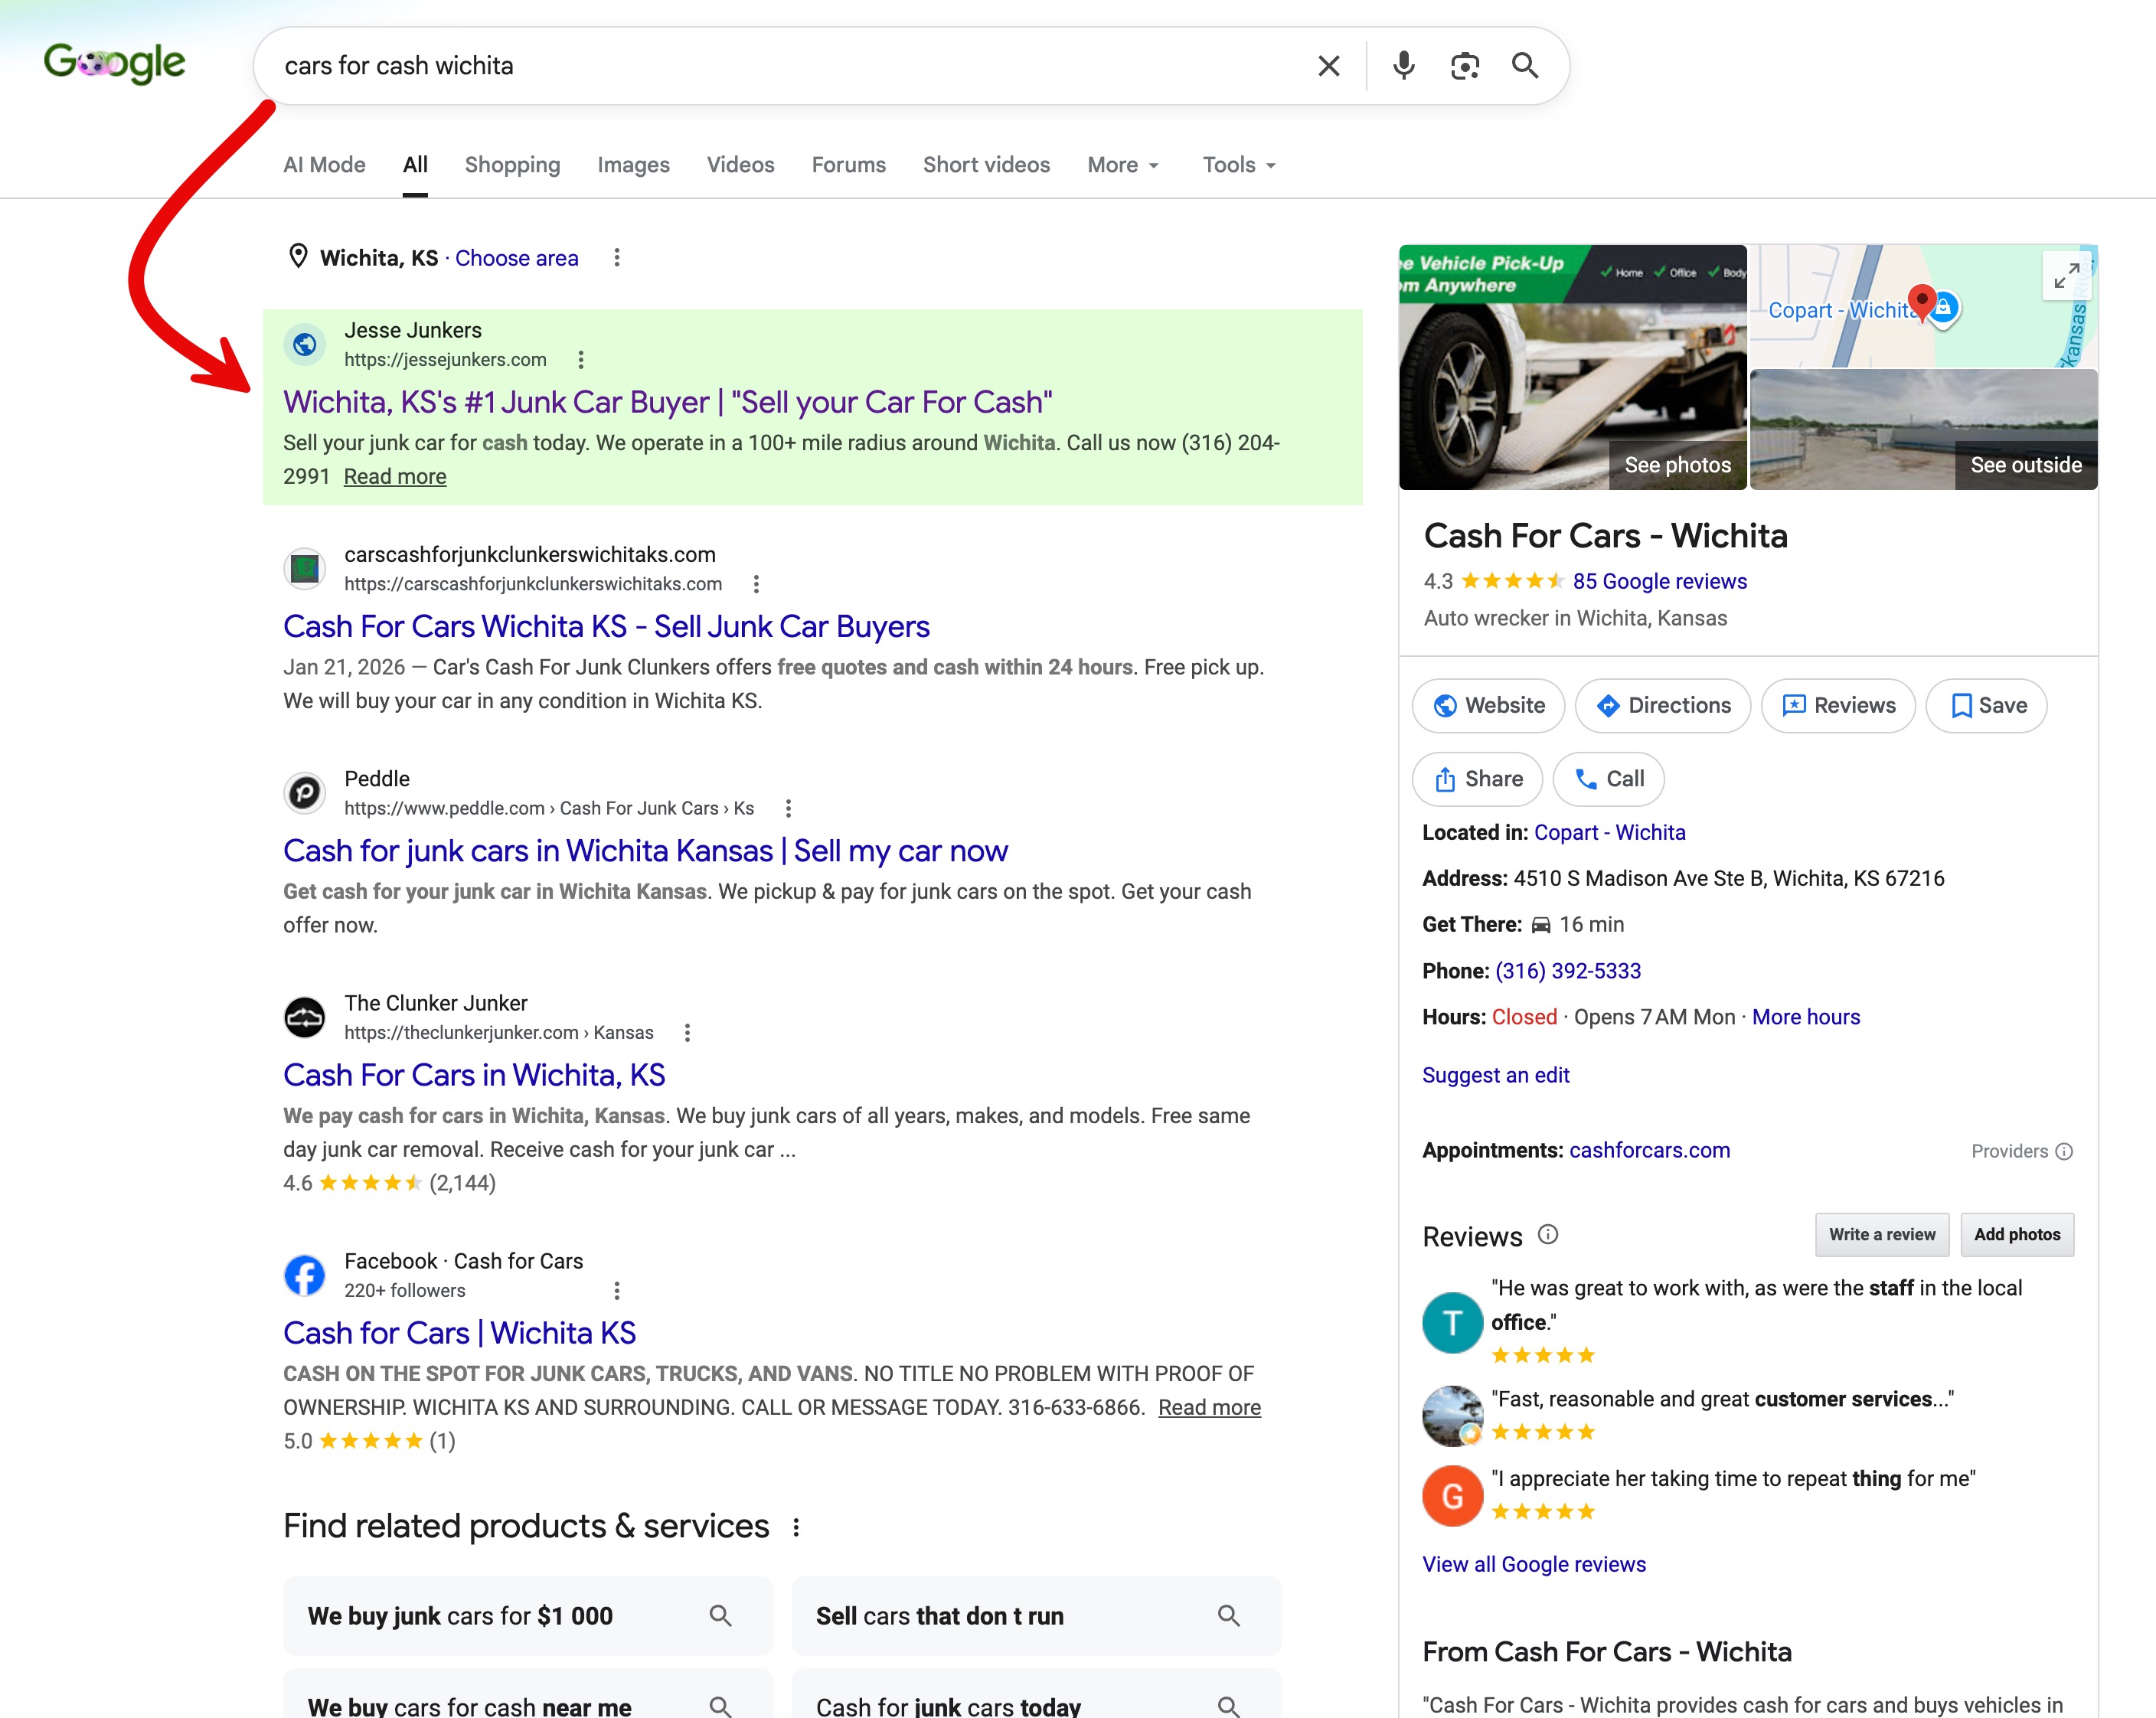Open Google Lens image search icon
Screen dimensions: 2156x1718
coord(1464,66)
